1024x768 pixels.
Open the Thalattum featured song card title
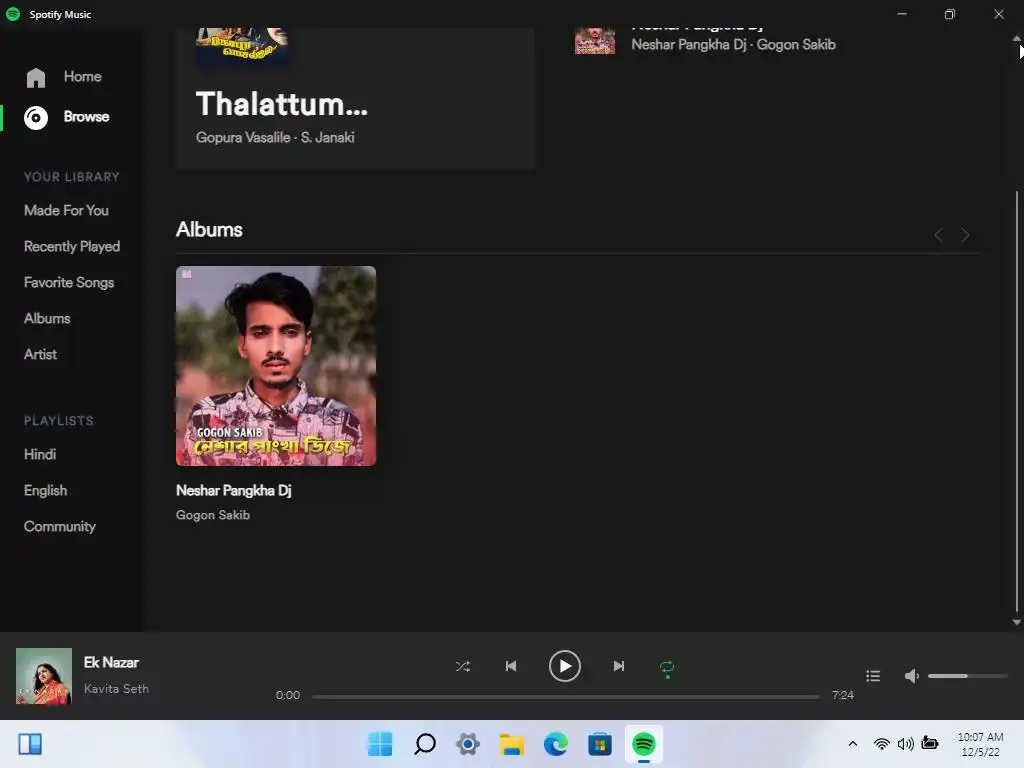(x=281, y=104)
